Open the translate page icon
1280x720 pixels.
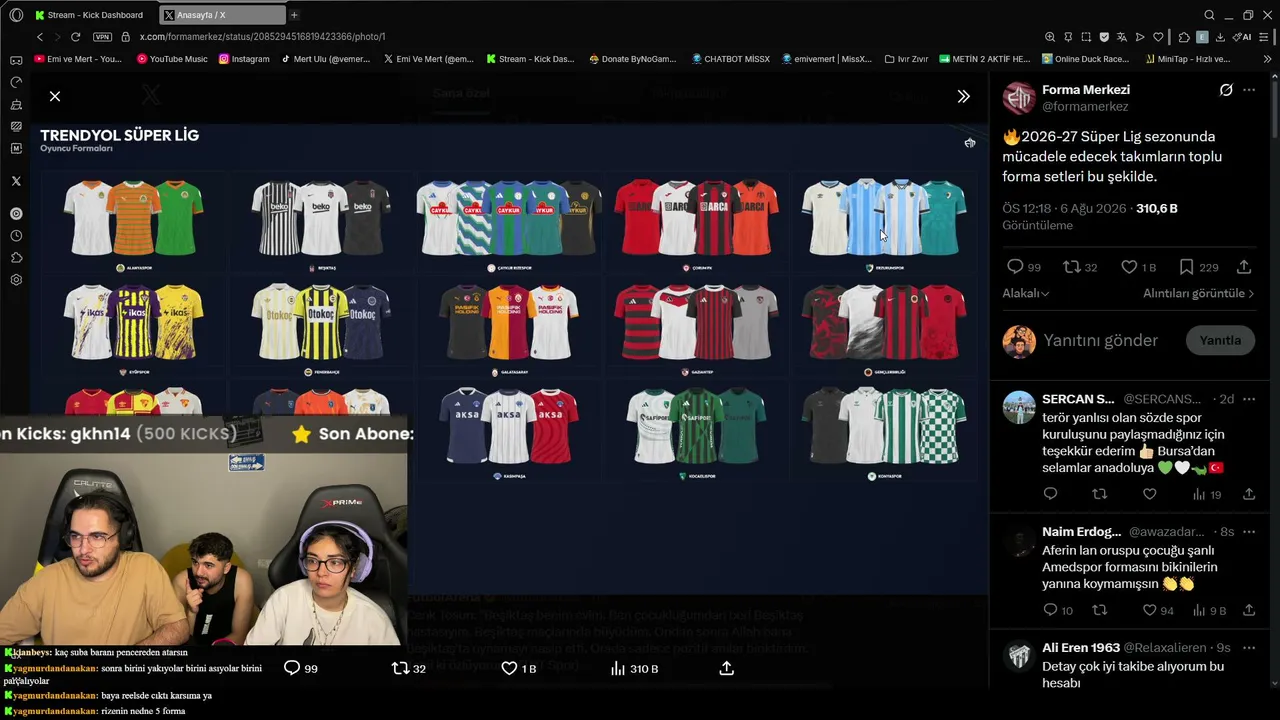pyautogui.click(x=1122, y=37)
